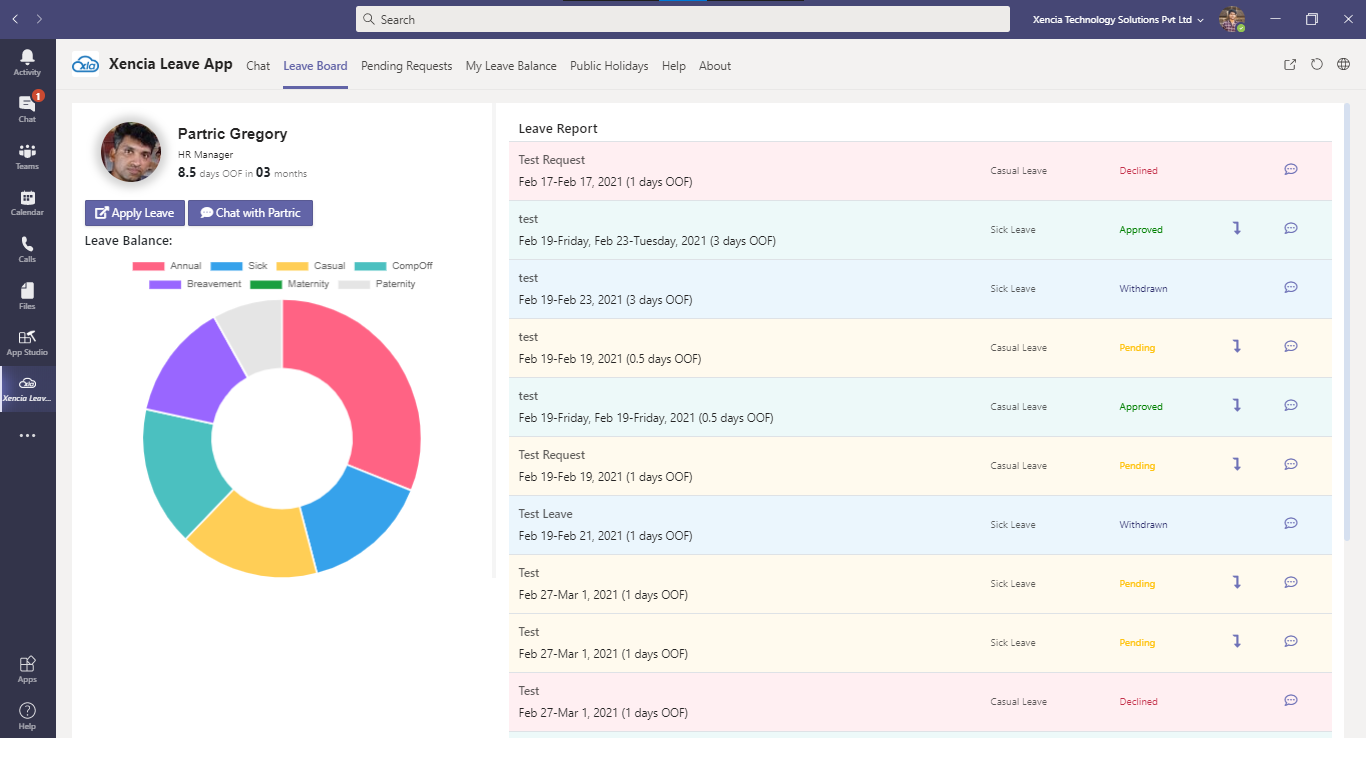
Task: Click the withdraw arrow on the Approved Sick Leave row
Action: 1237,228
